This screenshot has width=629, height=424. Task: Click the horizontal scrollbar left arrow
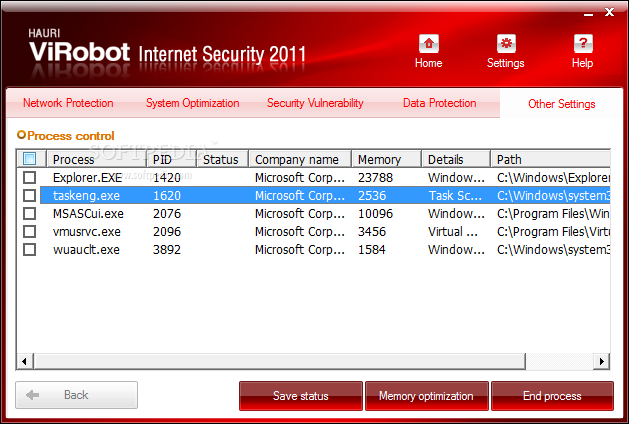pyautogui.click(x=25, y=361)
